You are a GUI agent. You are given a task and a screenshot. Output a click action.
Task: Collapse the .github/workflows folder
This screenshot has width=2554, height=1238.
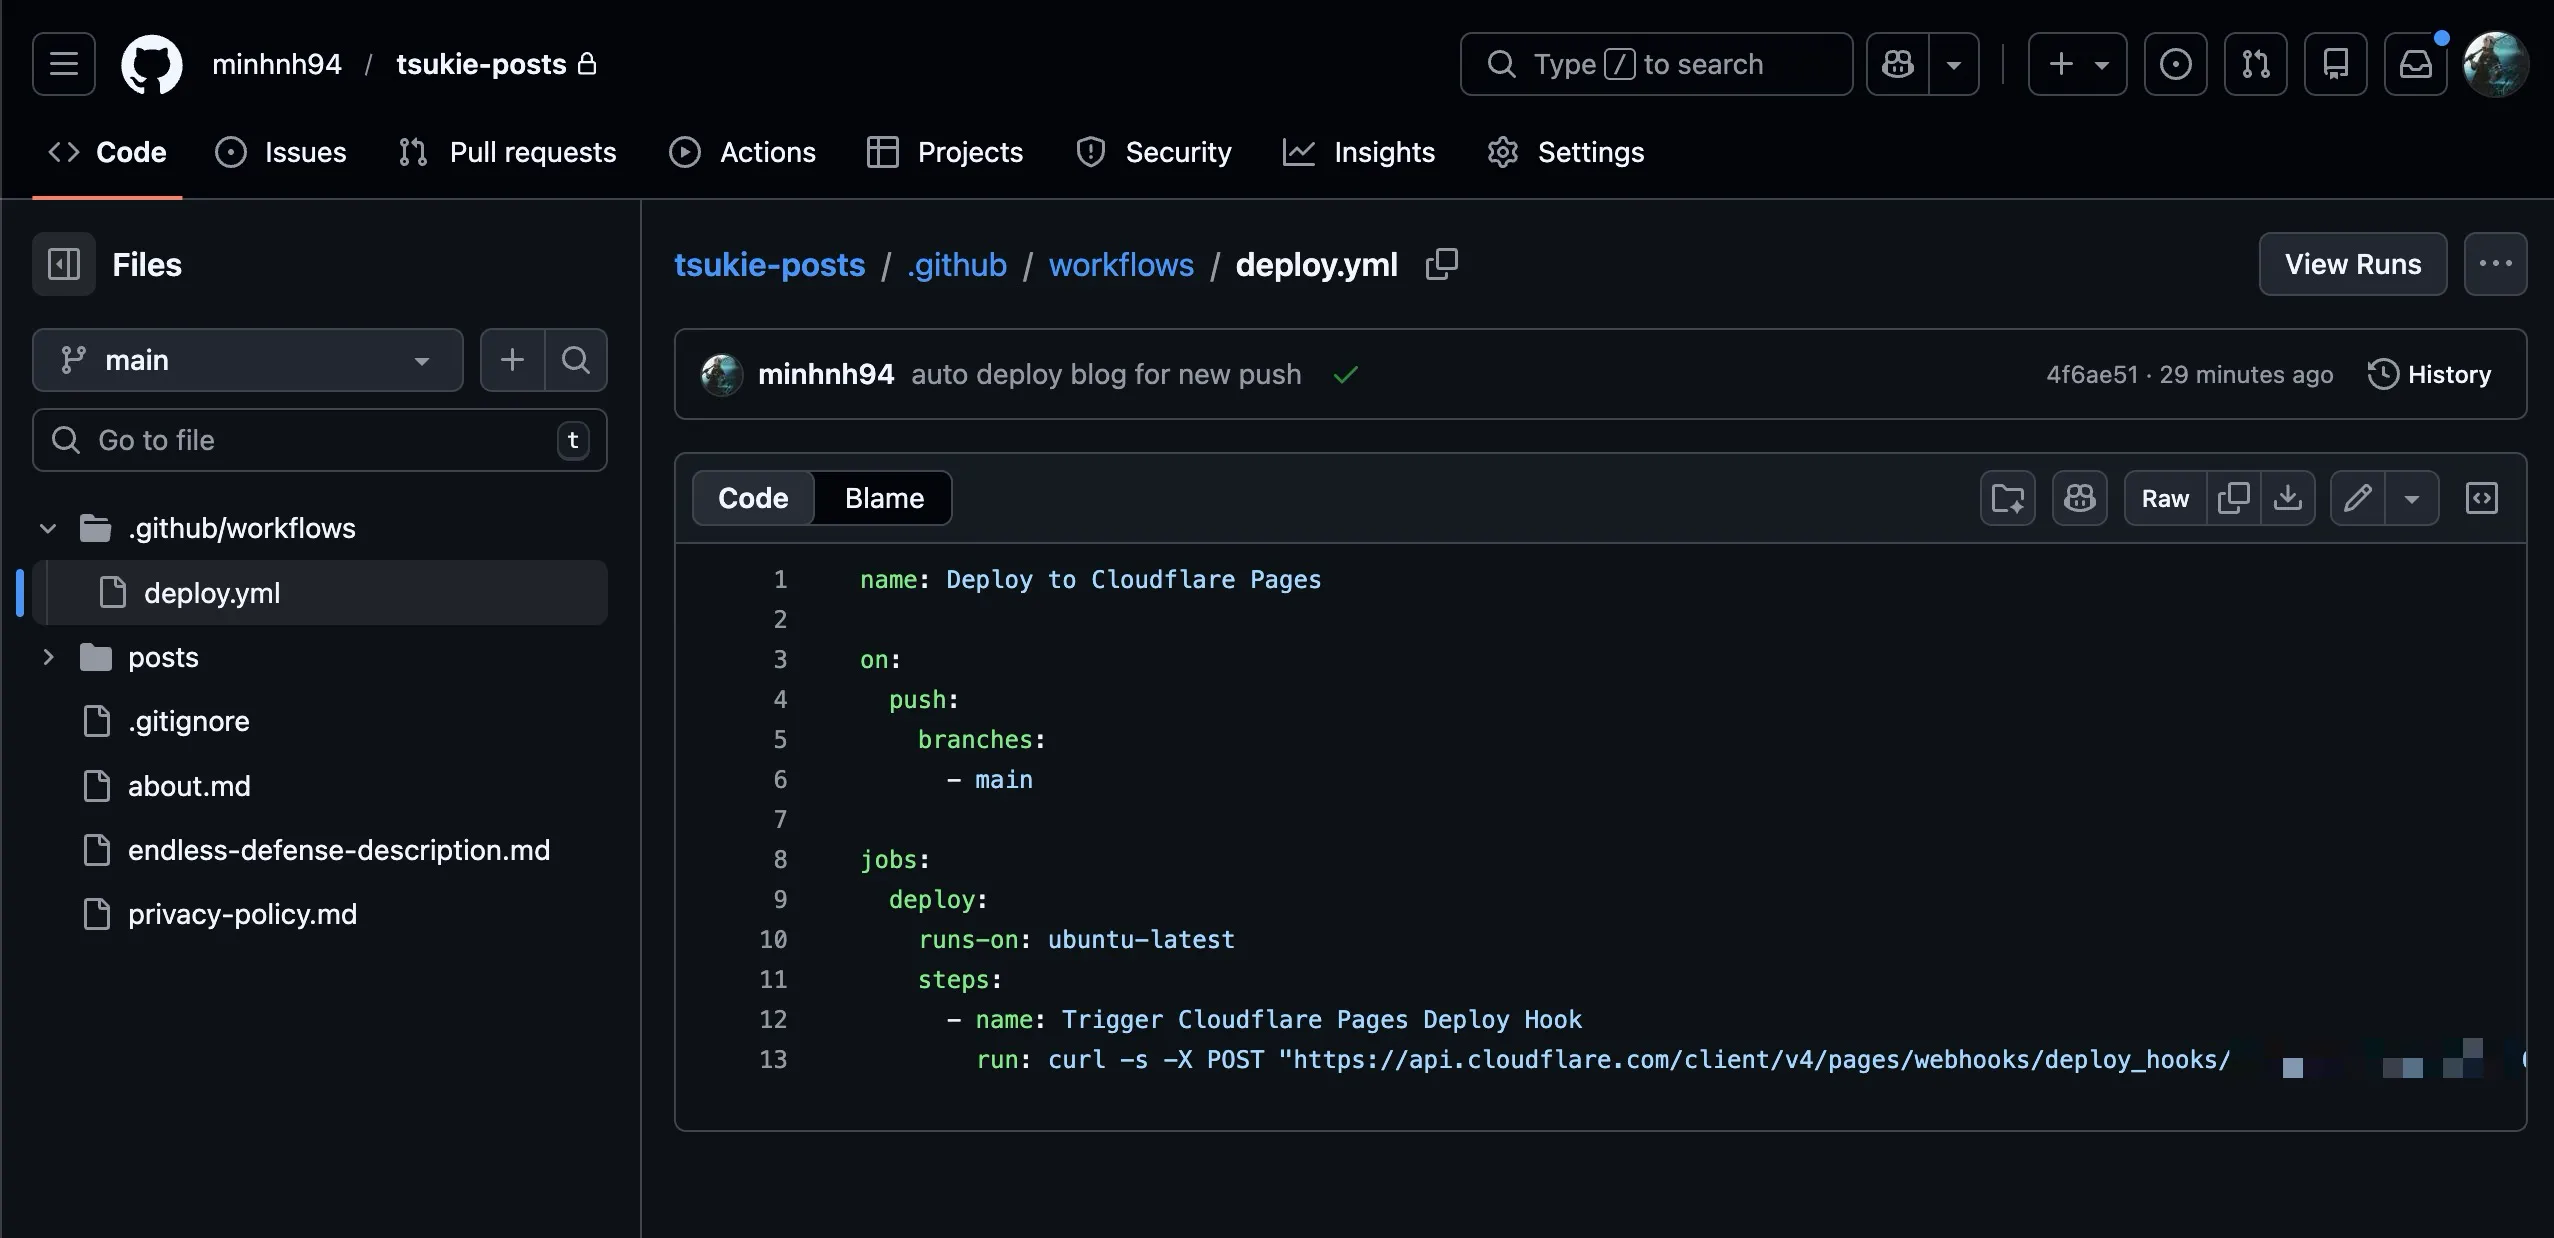46,528
